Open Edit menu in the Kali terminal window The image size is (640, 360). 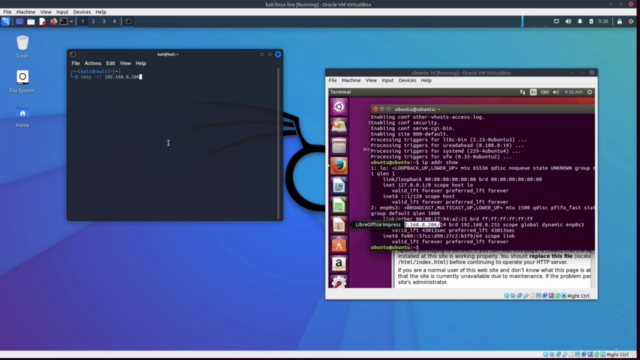click(x=111, y=63)
